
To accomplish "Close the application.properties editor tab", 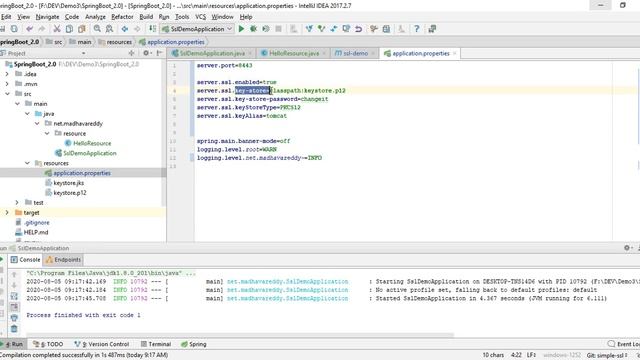I will (454, 53).
